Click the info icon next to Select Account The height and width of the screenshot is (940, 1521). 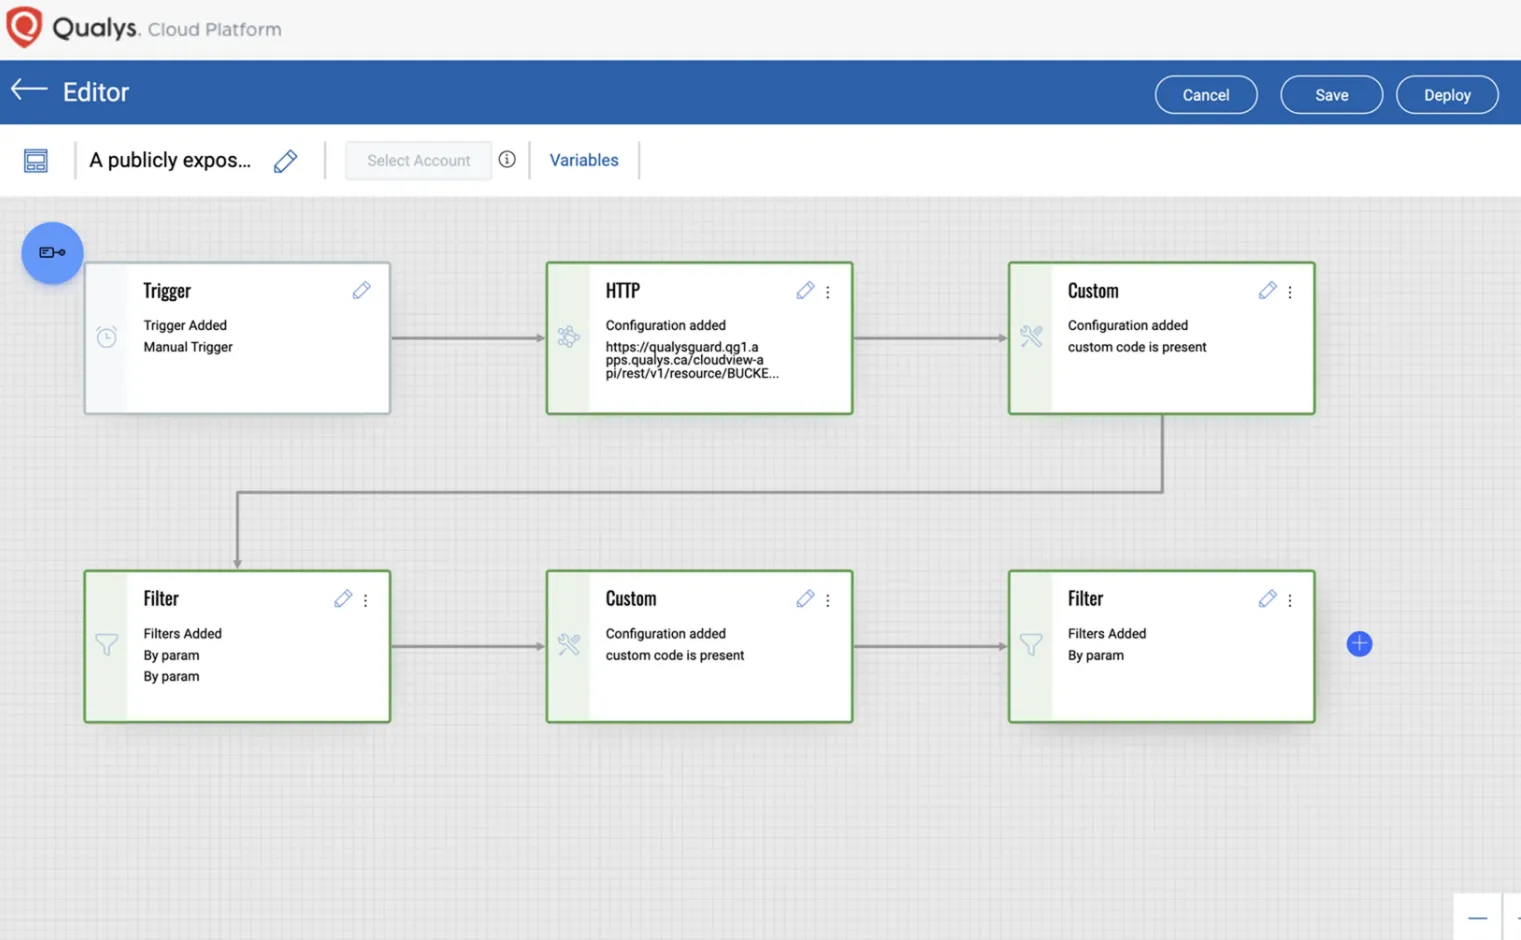point(507,159)
